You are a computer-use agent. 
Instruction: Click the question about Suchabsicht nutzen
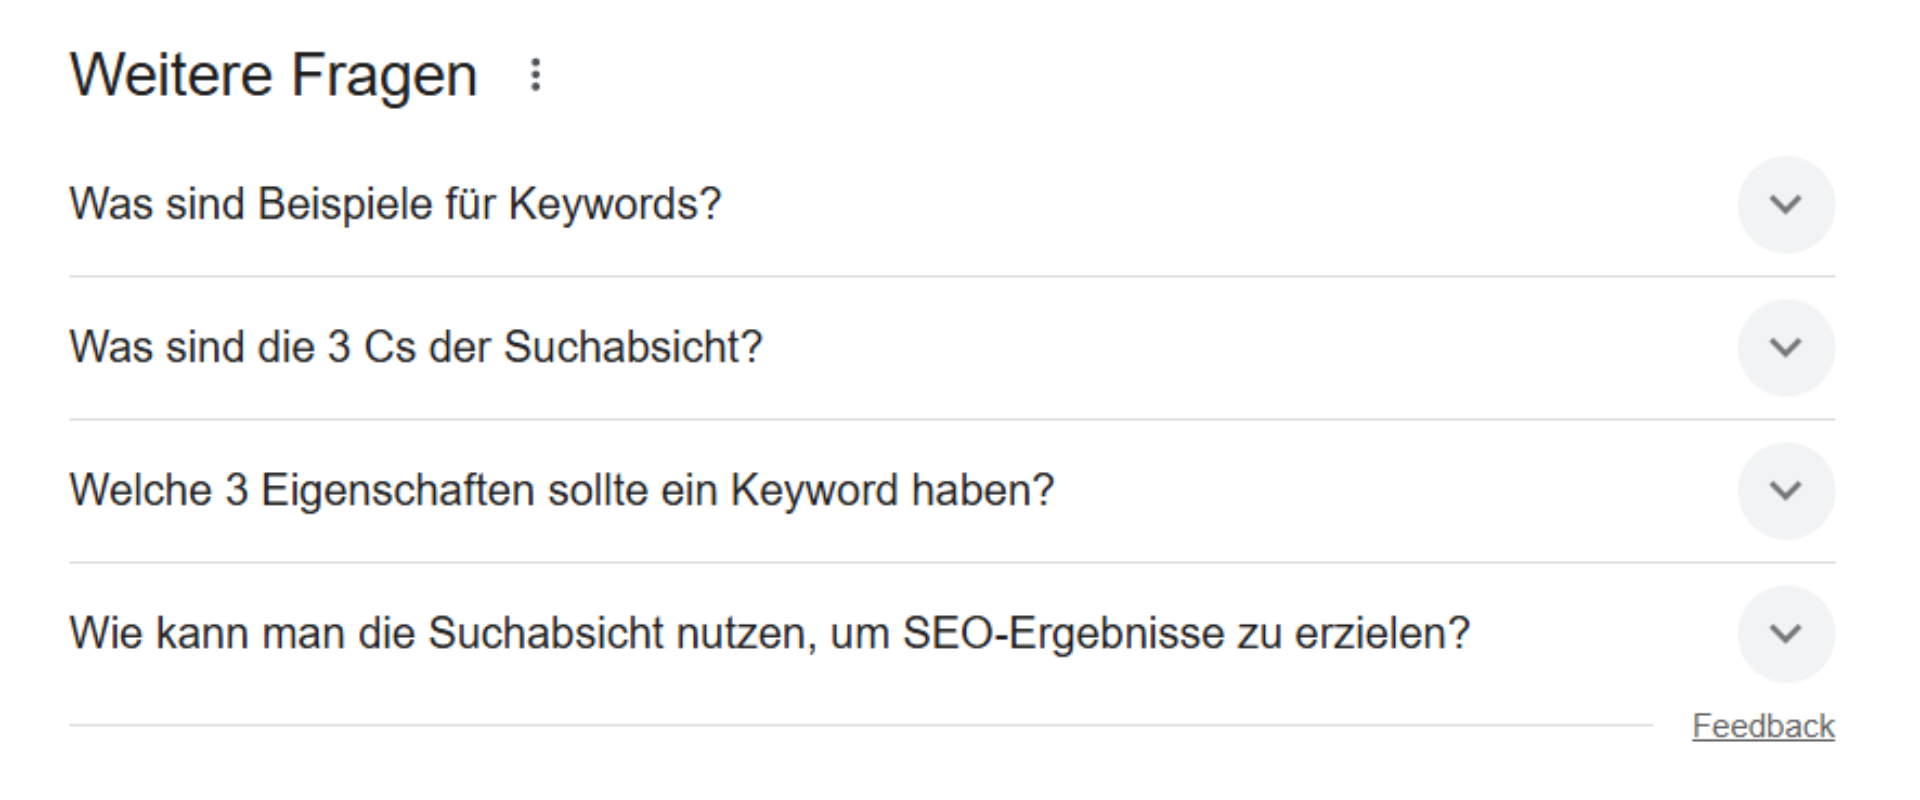point(770,632)
